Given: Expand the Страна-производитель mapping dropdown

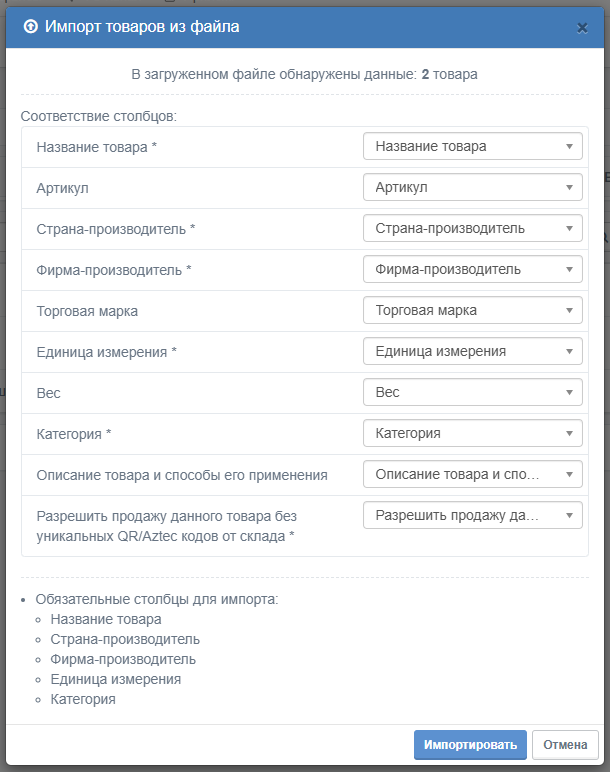Looking at the screenshot, I should click(x=473, y=228).
